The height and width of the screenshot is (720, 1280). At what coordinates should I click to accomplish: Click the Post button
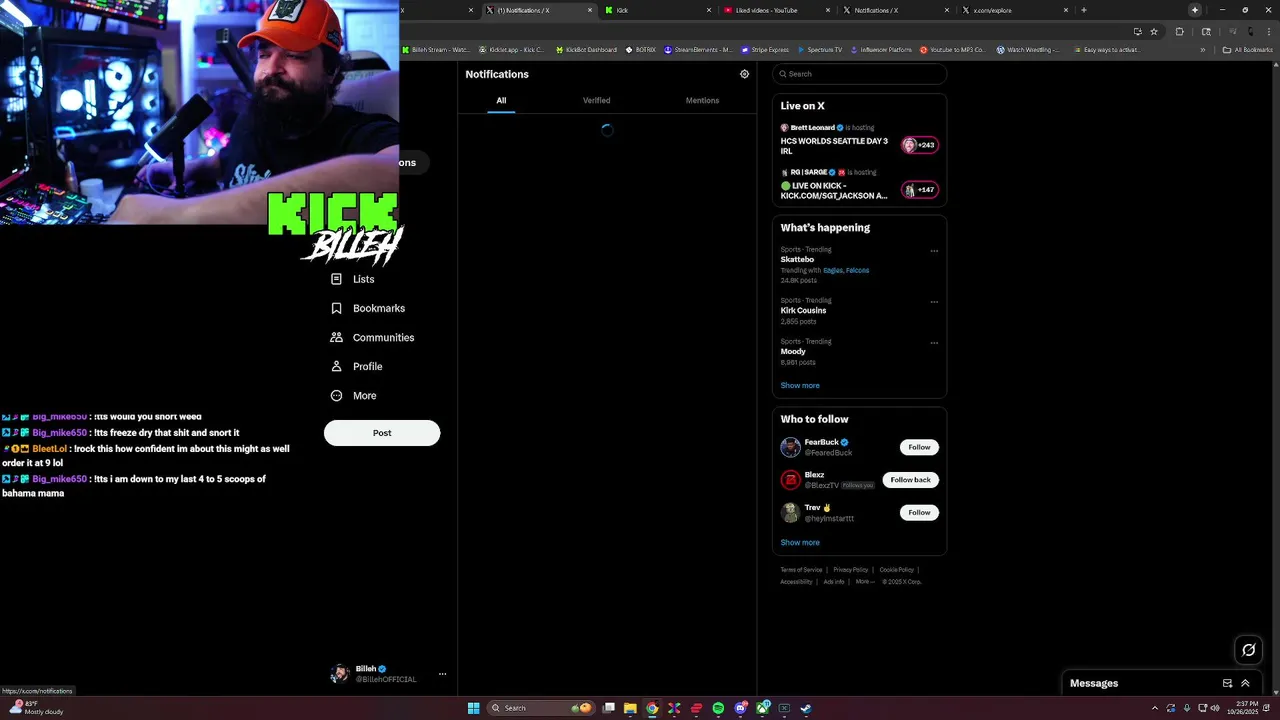pyautogui.click(x=382, y=433)
